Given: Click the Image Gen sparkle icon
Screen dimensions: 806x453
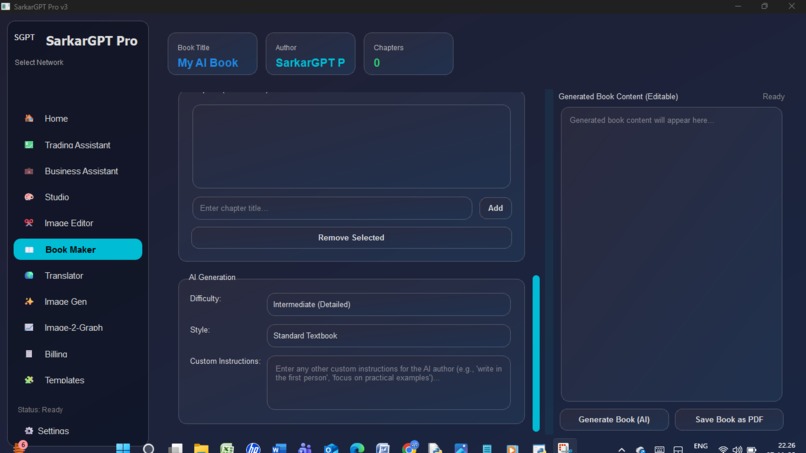Looking at the screenshot, I should [29, 301].
